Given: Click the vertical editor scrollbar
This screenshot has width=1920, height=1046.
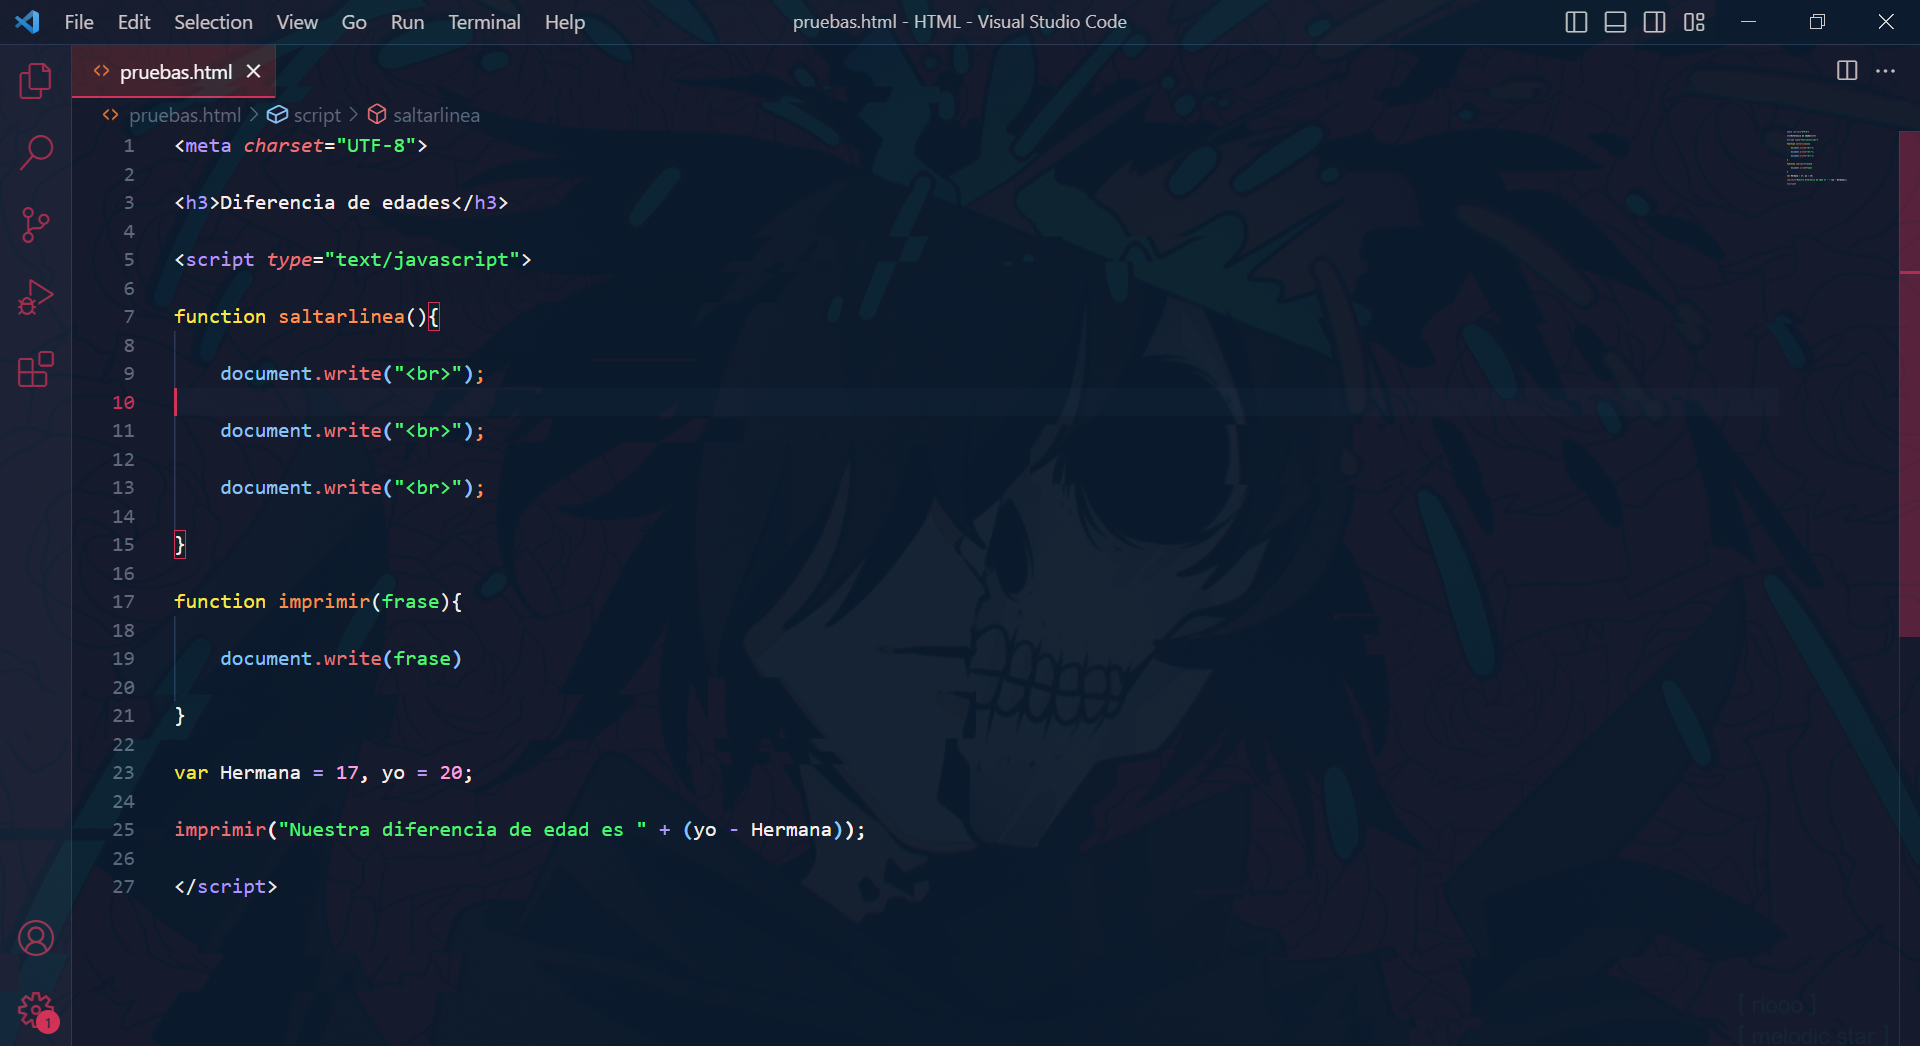Looking at the screenshot, I should click(x=1909, y=383).
